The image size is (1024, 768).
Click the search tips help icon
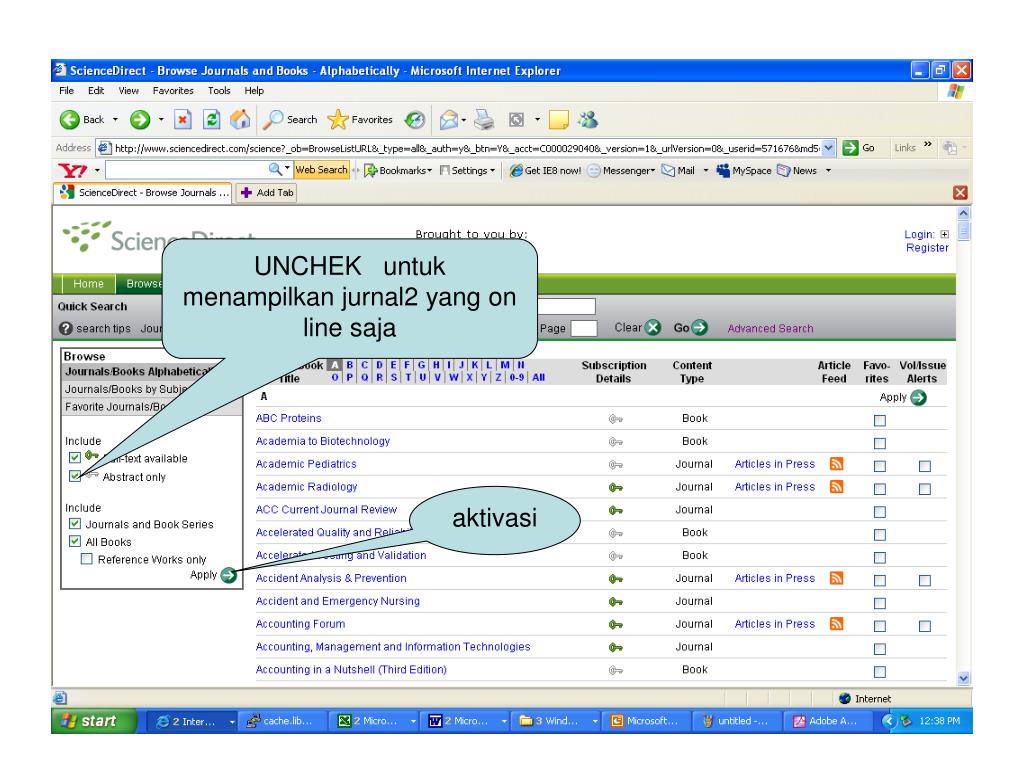click(65, 328)
